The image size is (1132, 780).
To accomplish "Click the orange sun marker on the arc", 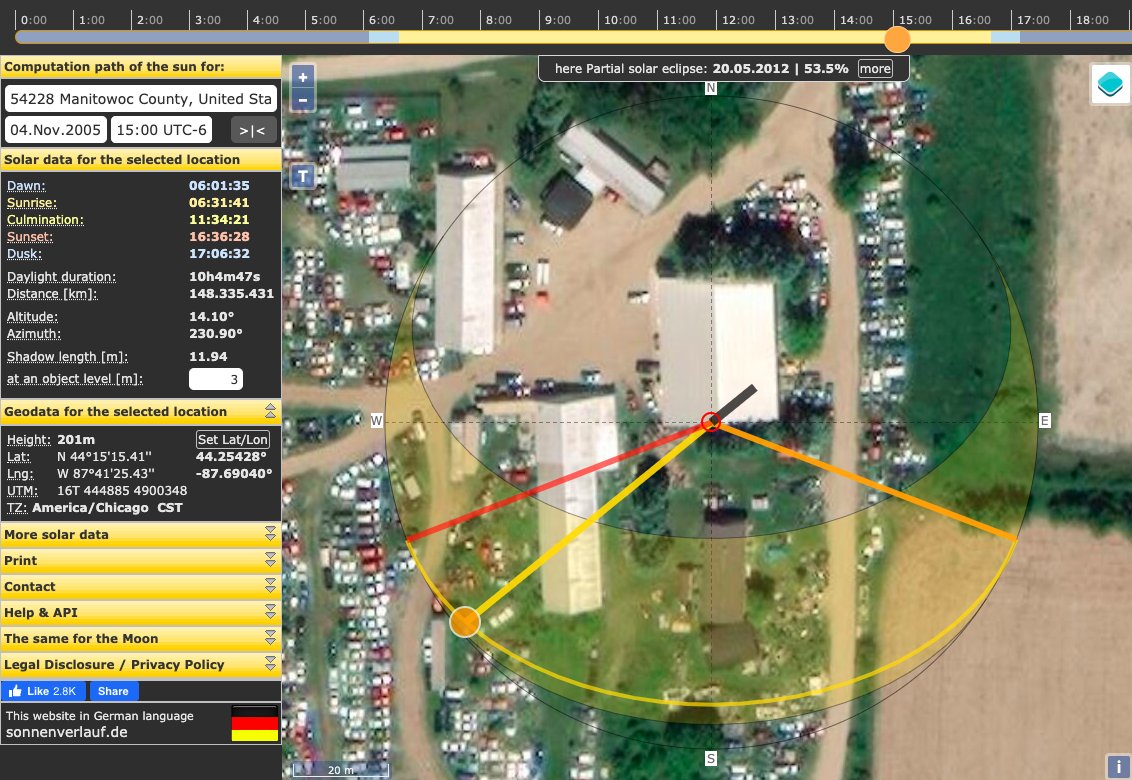I will pyautogui.click(x=465, y=621).
